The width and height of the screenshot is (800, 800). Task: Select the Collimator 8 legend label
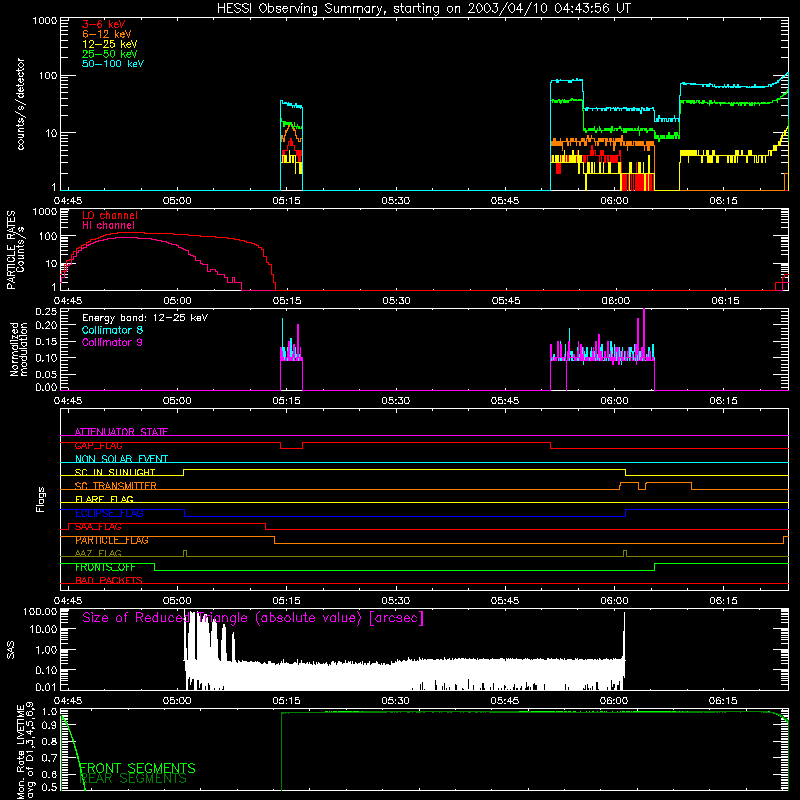[112, 330]
